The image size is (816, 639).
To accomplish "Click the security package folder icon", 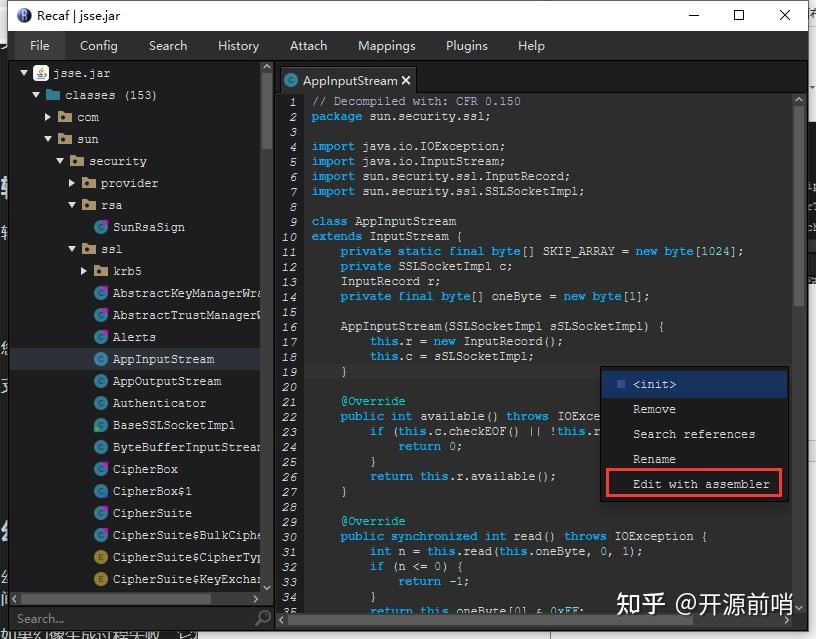I will tap(76, 160).
